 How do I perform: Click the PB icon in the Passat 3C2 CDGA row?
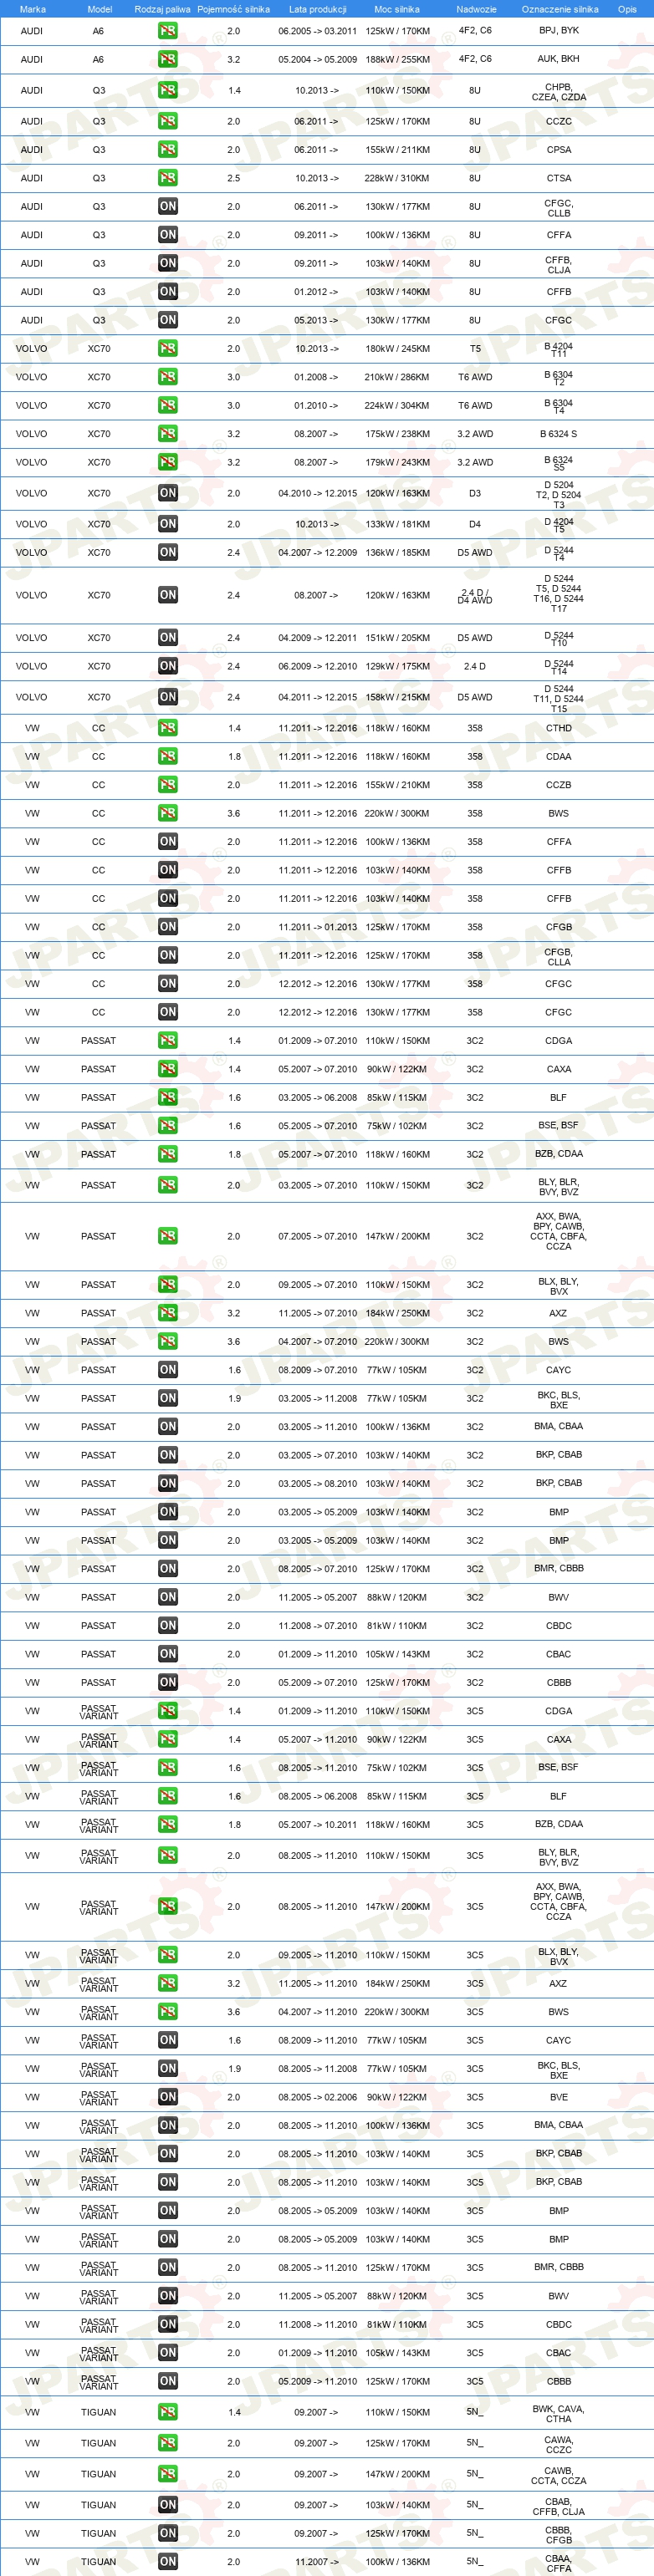(168, 1041)
